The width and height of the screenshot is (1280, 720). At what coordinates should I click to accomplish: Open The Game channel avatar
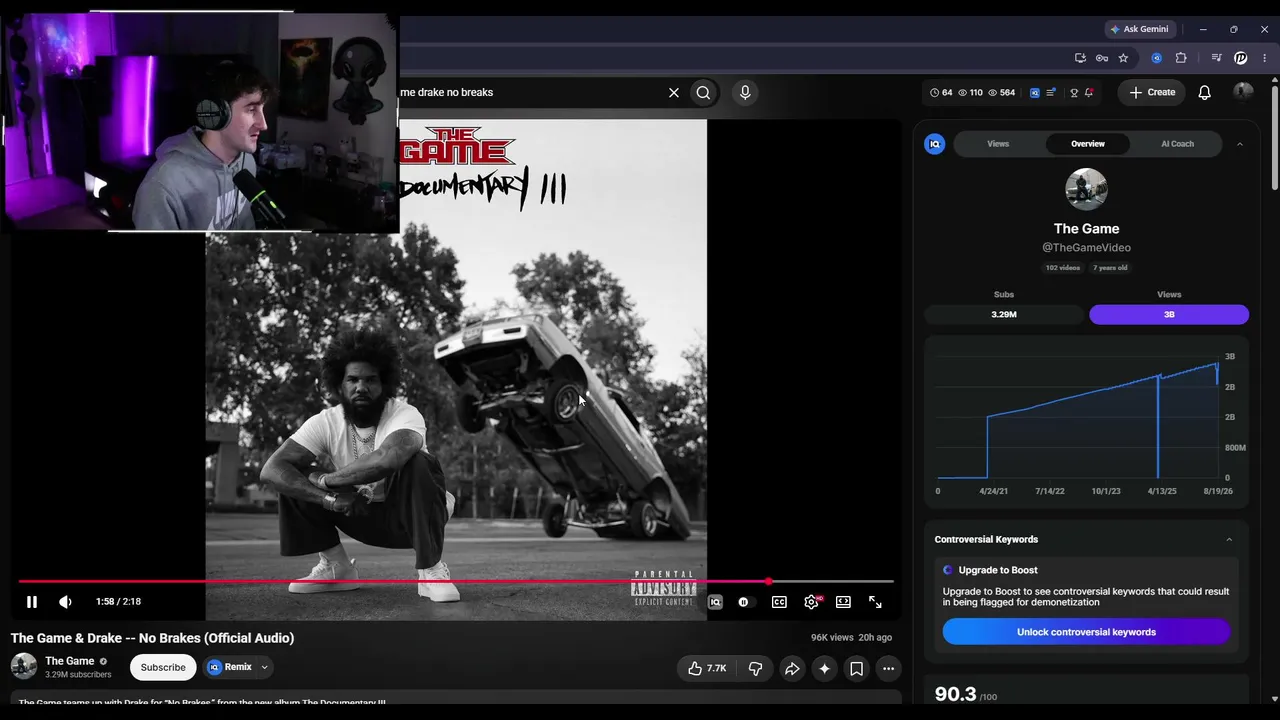pyautogui.click(x=24, y=666)
